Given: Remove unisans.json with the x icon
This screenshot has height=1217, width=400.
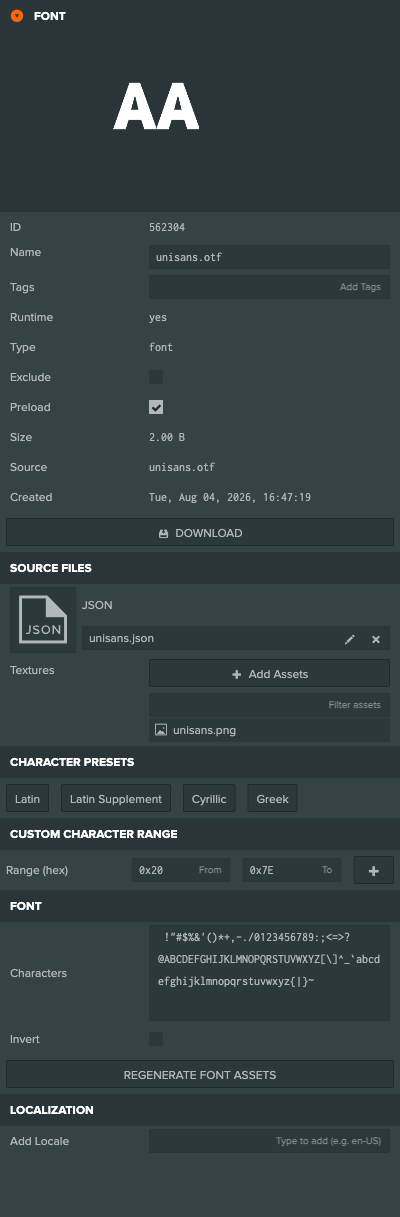Looking at the screenshot, I should coord(376,639).
